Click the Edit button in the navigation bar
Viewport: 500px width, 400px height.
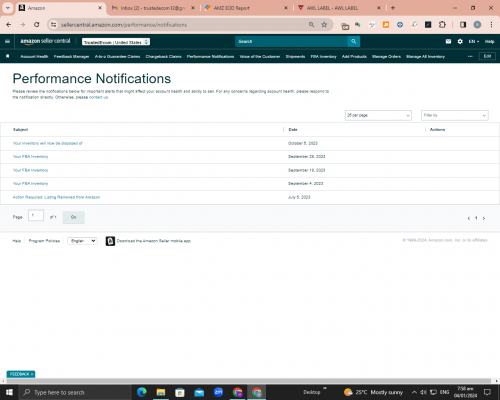[487, 56]
